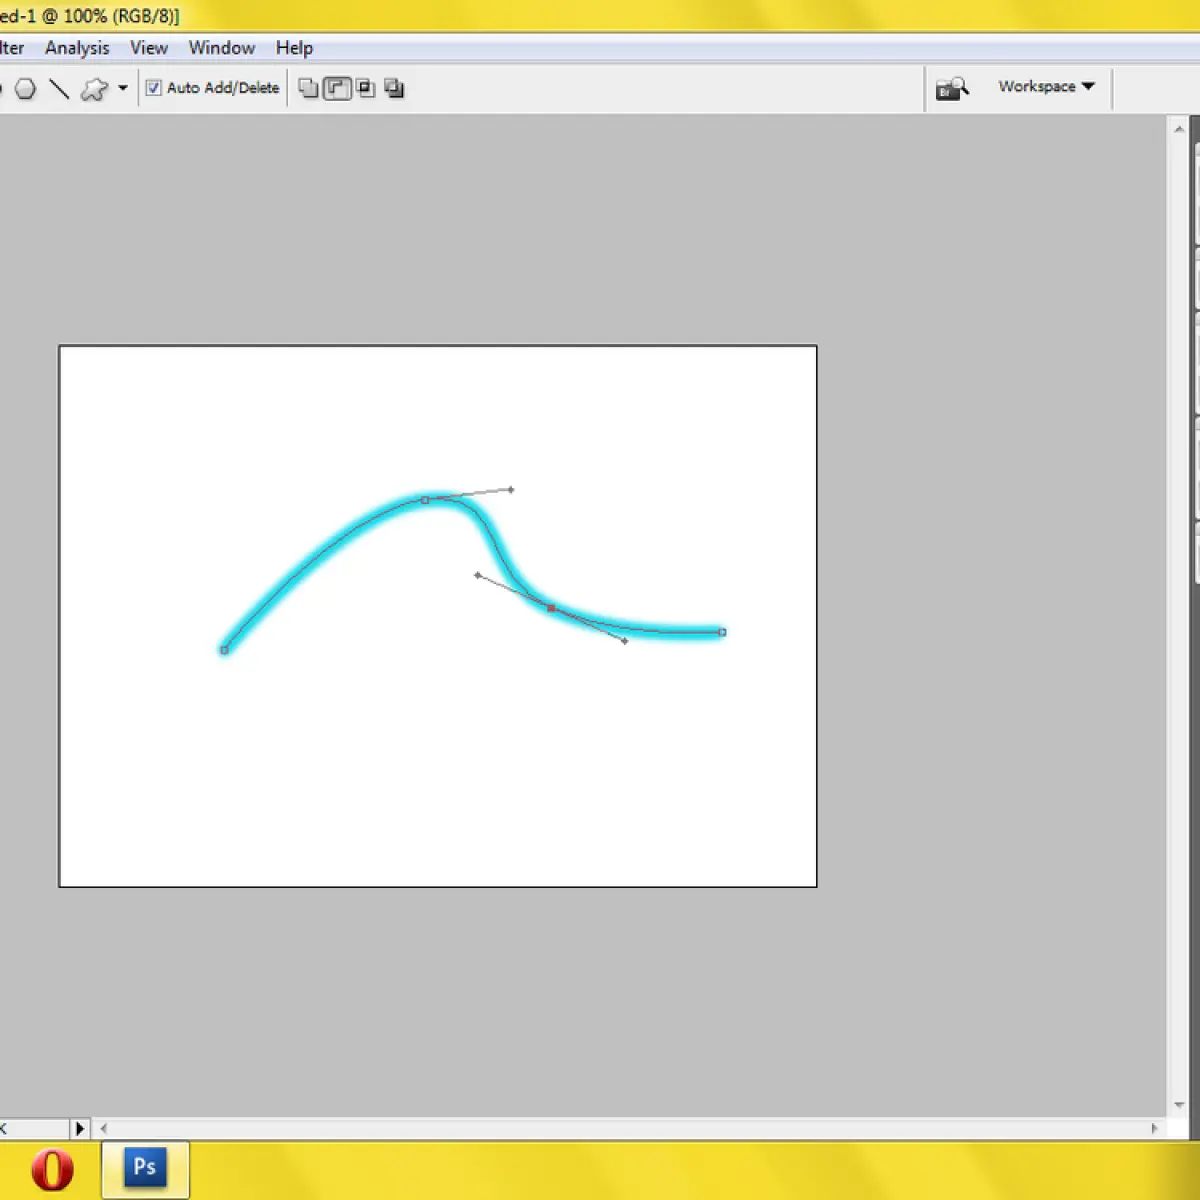The width and height of the screenshot is (1200, 1200).
Task: Select the Custom Shape tool
Action: coord(94,89)
